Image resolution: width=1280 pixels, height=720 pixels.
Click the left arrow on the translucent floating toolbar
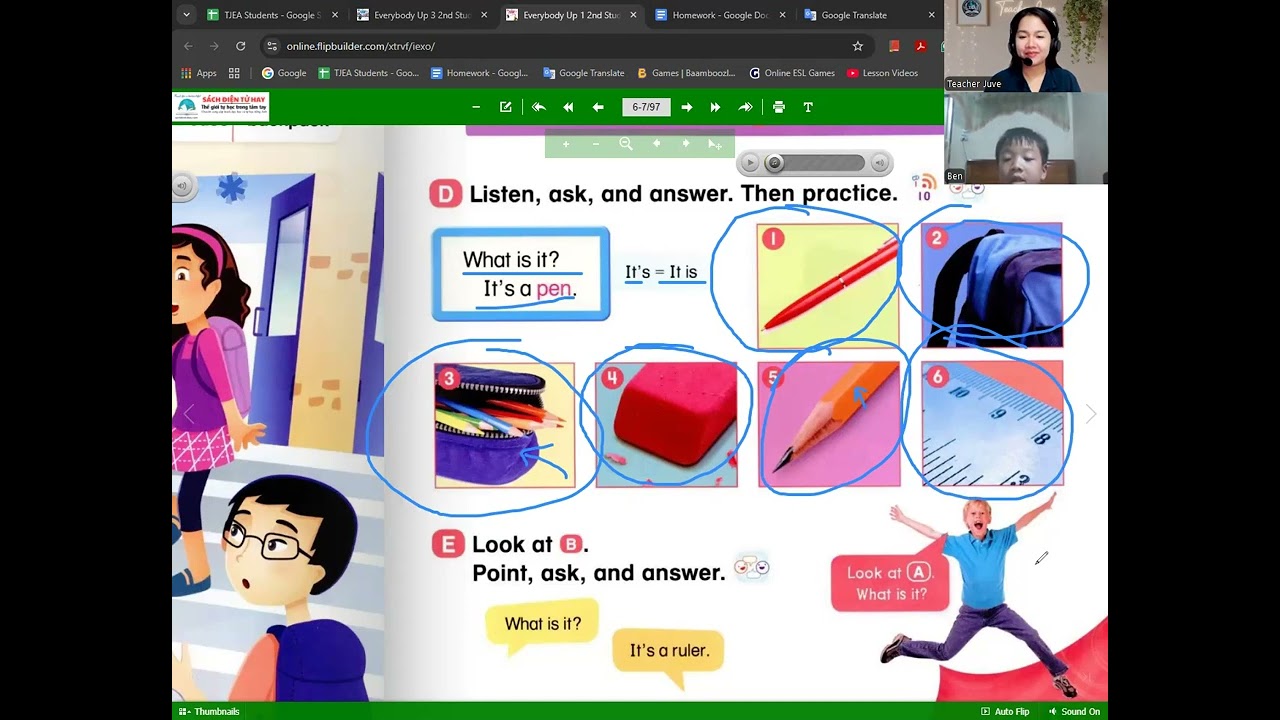click(x=656, y=144)
